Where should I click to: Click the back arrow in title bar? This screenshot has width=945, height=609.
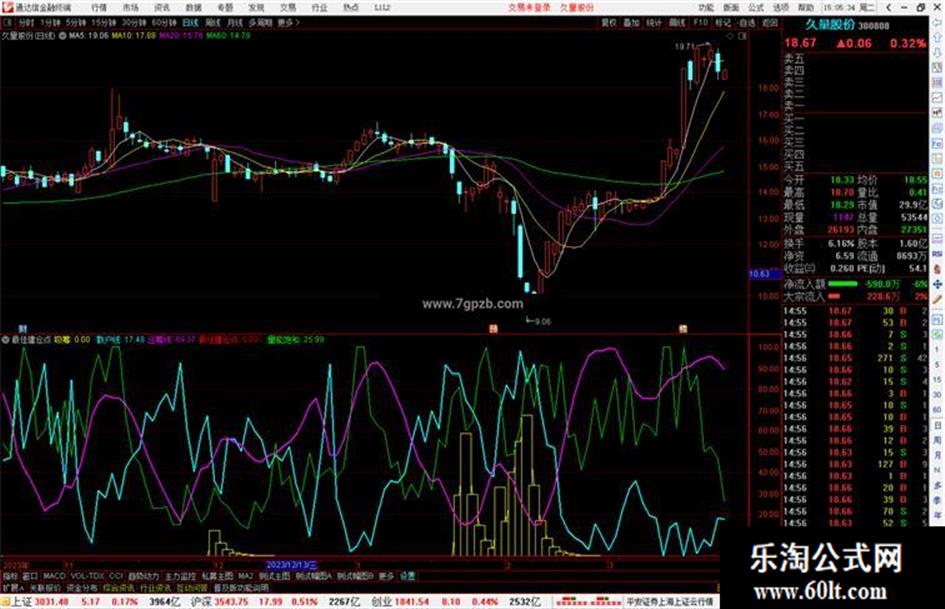889,8
